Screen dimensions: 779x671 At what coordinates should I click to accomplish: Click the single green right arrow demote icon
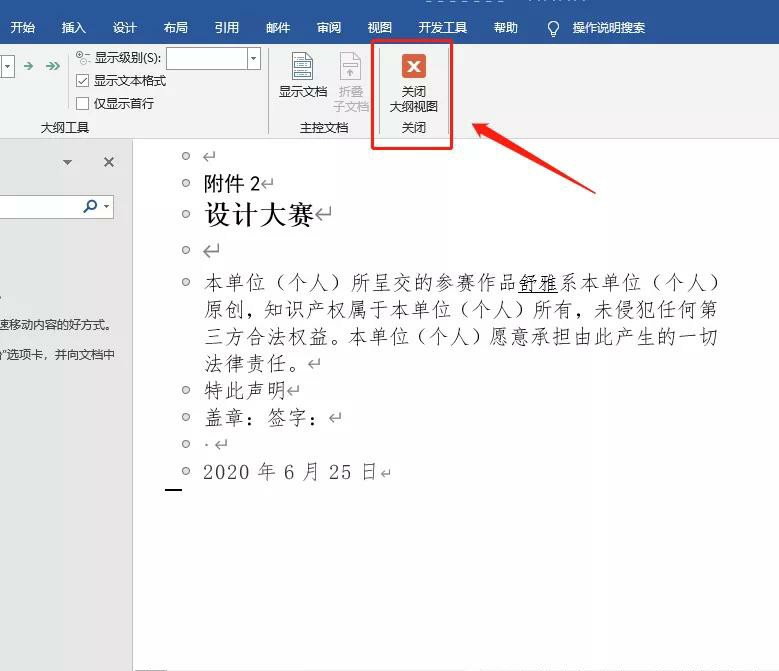pos(29,66)
